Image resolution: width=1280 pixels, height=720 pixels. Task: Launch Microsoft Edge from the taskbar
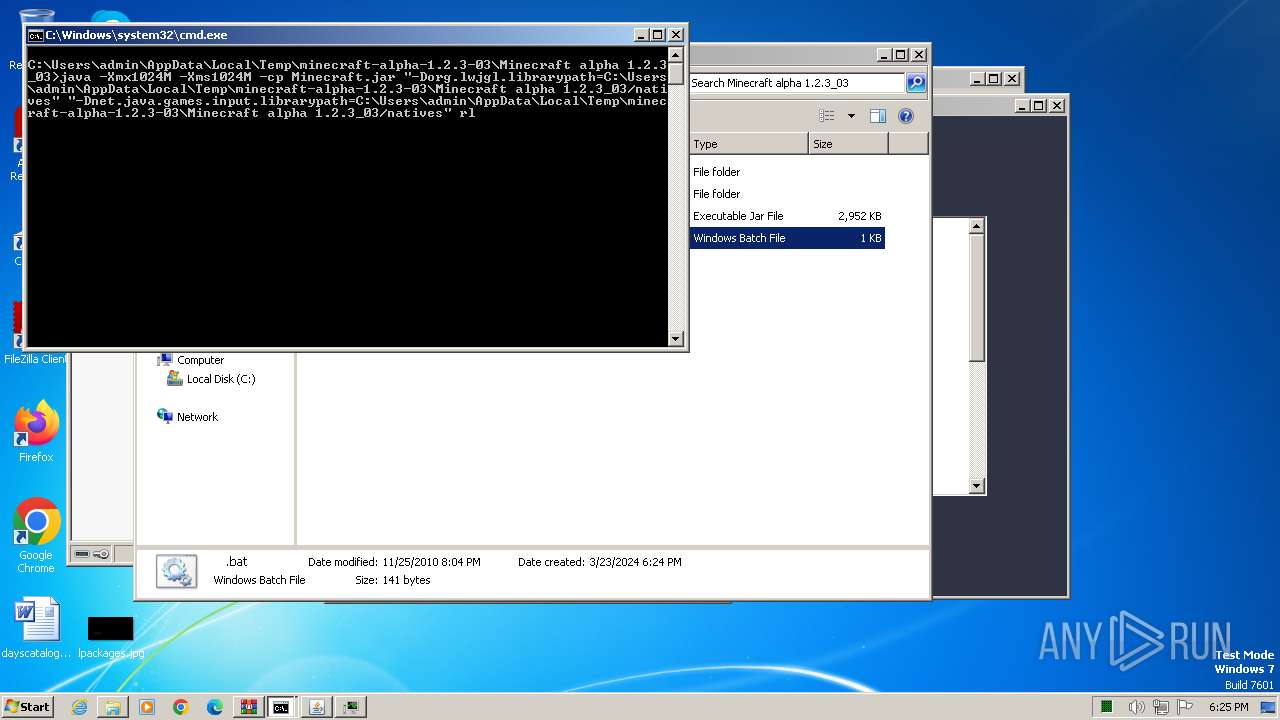[215, 707]
